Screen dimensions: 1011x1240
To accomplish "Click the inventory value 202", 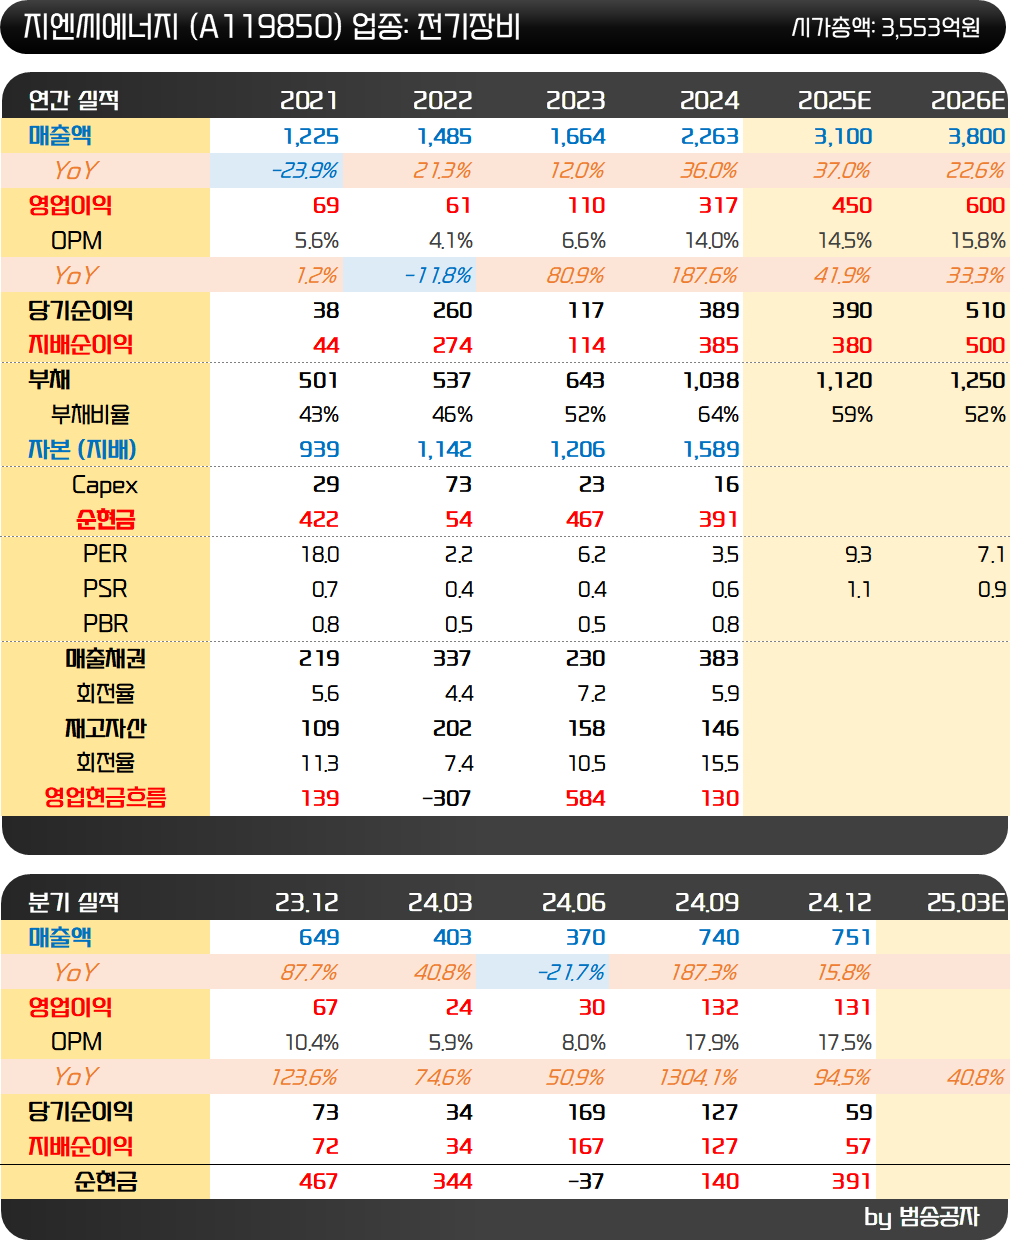I will click(453, 729).
